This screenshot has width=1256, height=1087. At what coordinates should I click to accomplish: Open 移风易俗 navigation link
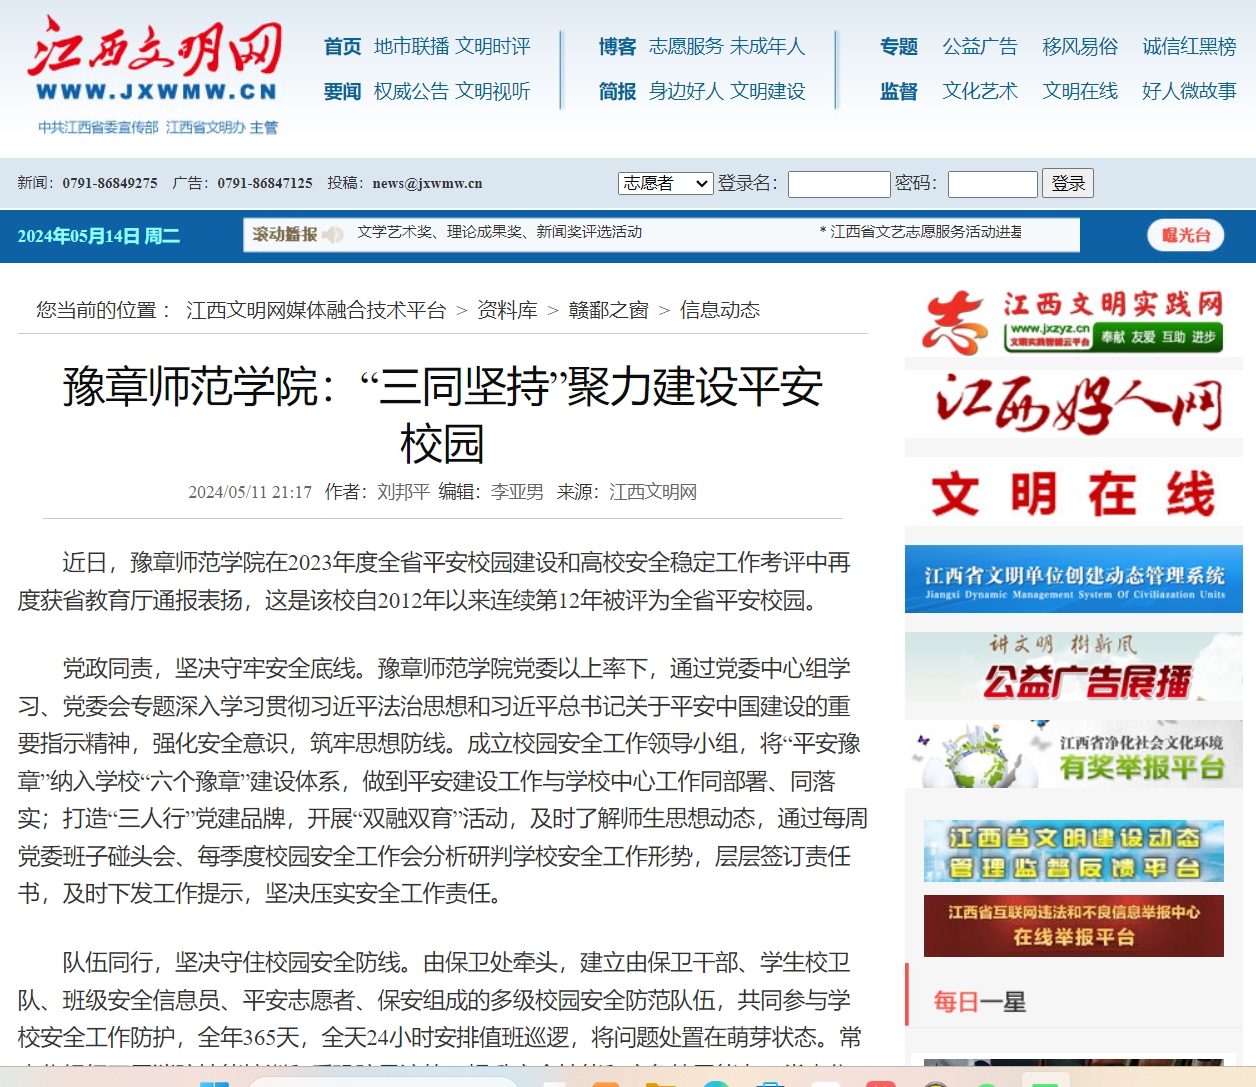click(1080, 46)
